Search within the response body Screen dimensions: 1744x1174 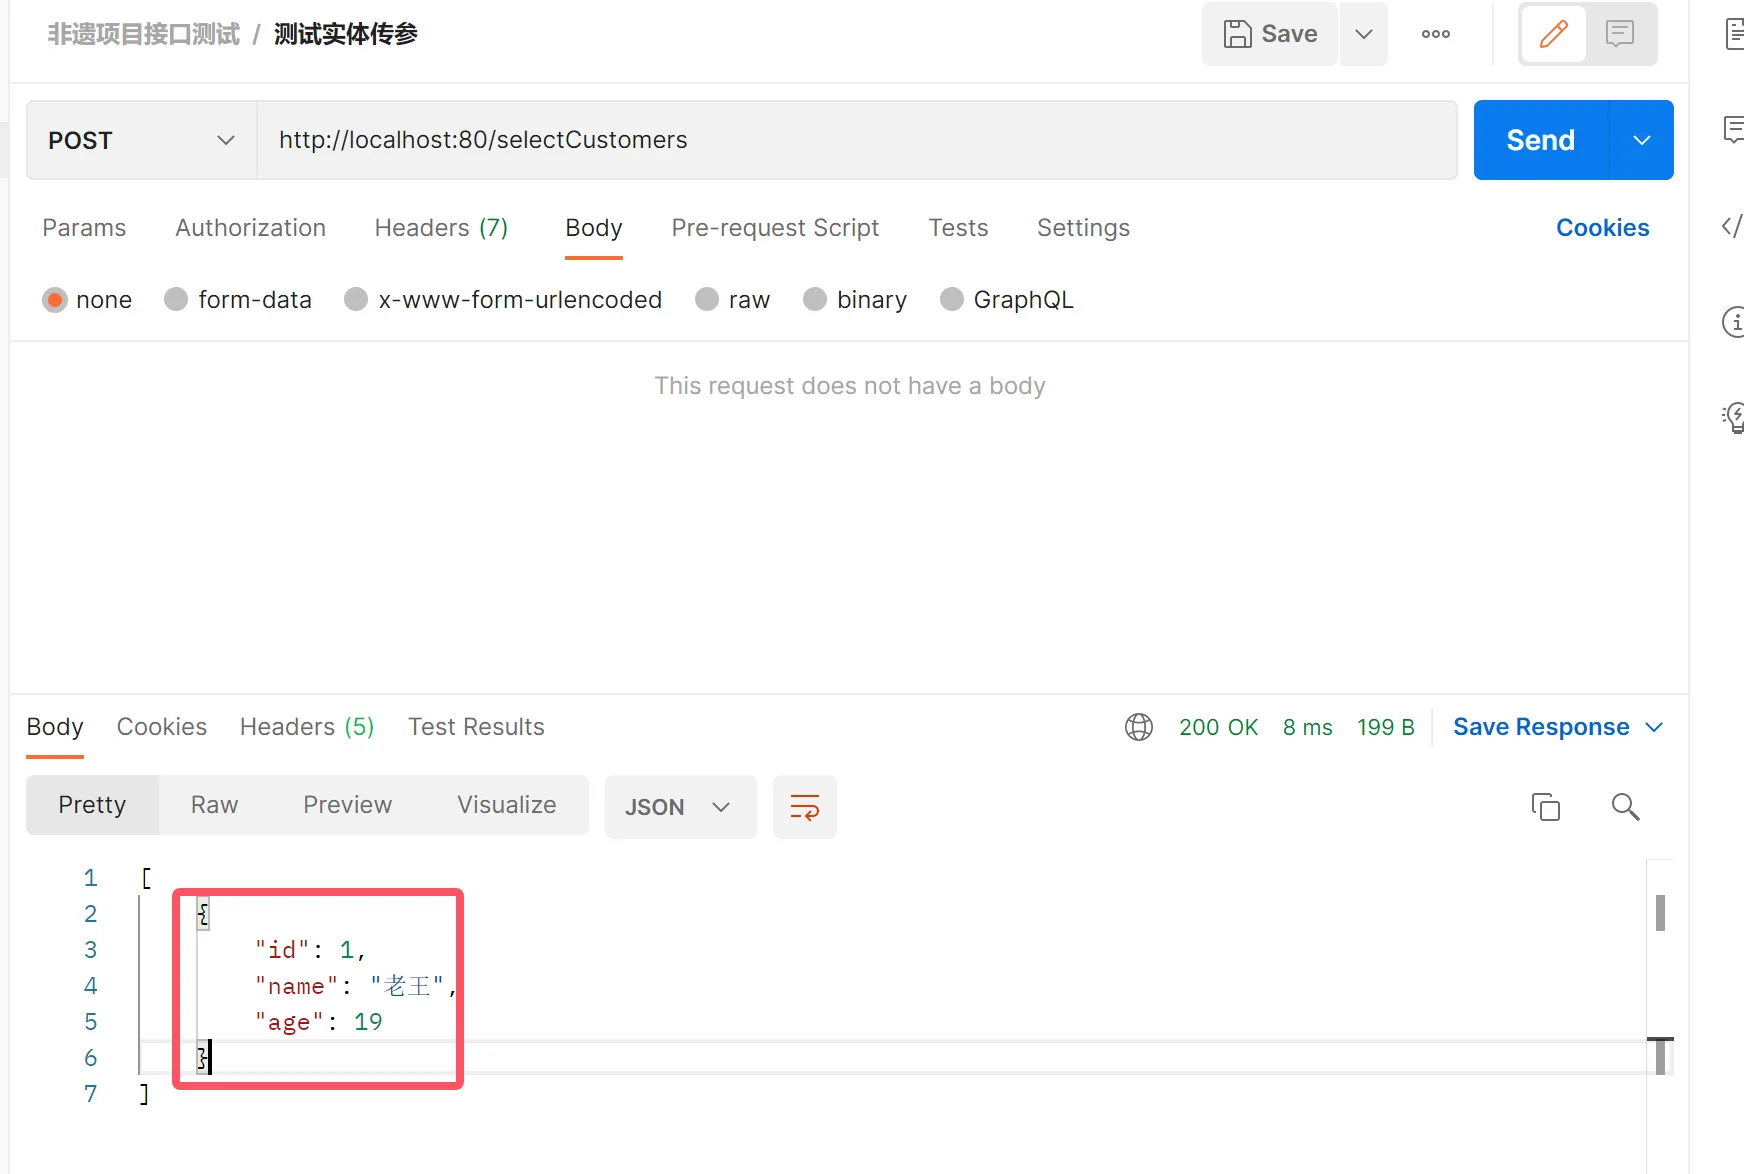click(1625, 807)
